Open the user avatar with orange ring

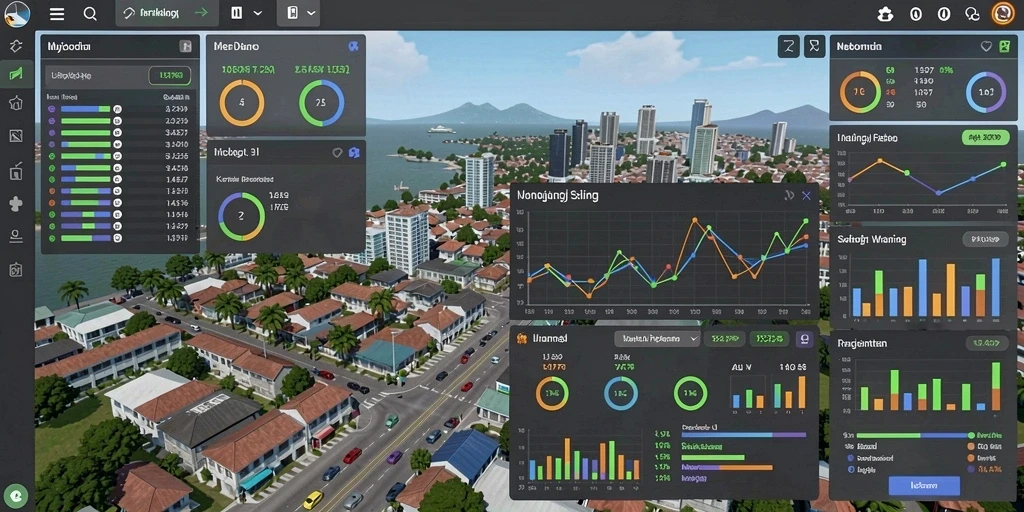coord(1002,14)
